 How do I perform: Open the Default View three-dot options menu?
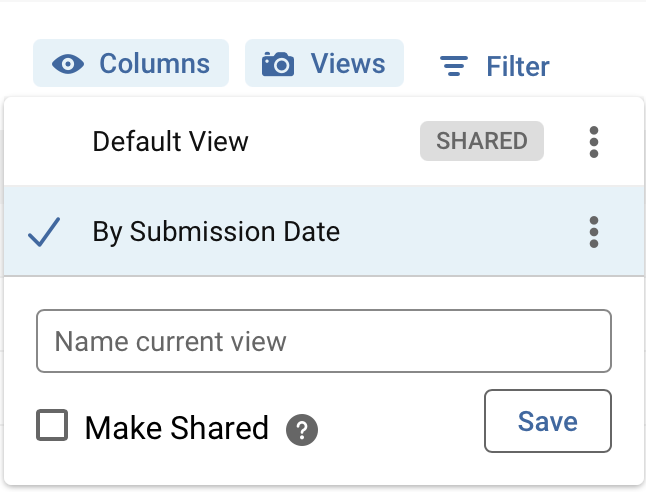pyautogui.click(x=594, y=142)
